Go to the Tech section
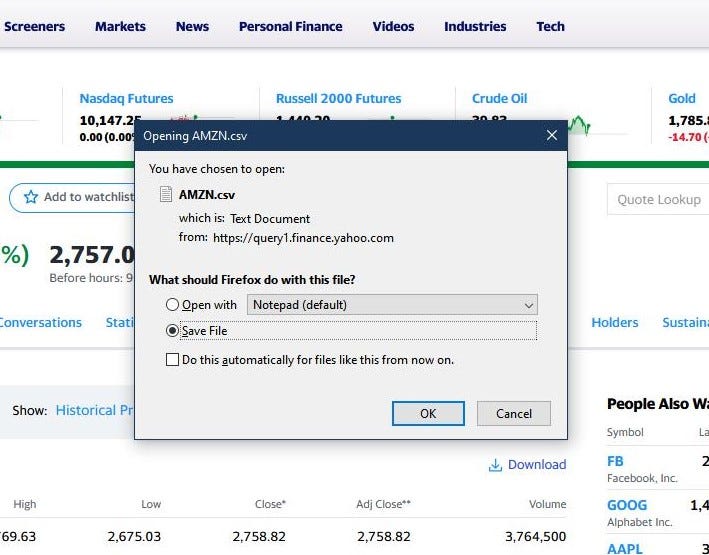Screen dimensions: 709x555 pyautogui.click(x=550, y=27)
